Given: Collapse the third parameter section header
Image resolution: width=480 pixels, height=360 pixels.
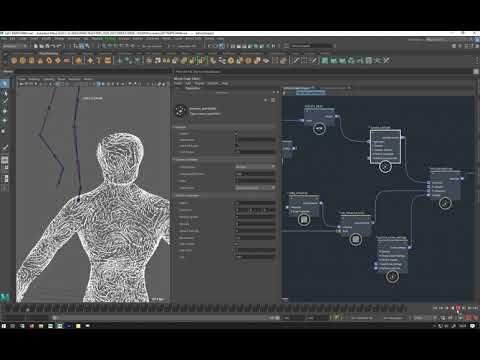Looking at the screenshot, I should tap(224, 196).
